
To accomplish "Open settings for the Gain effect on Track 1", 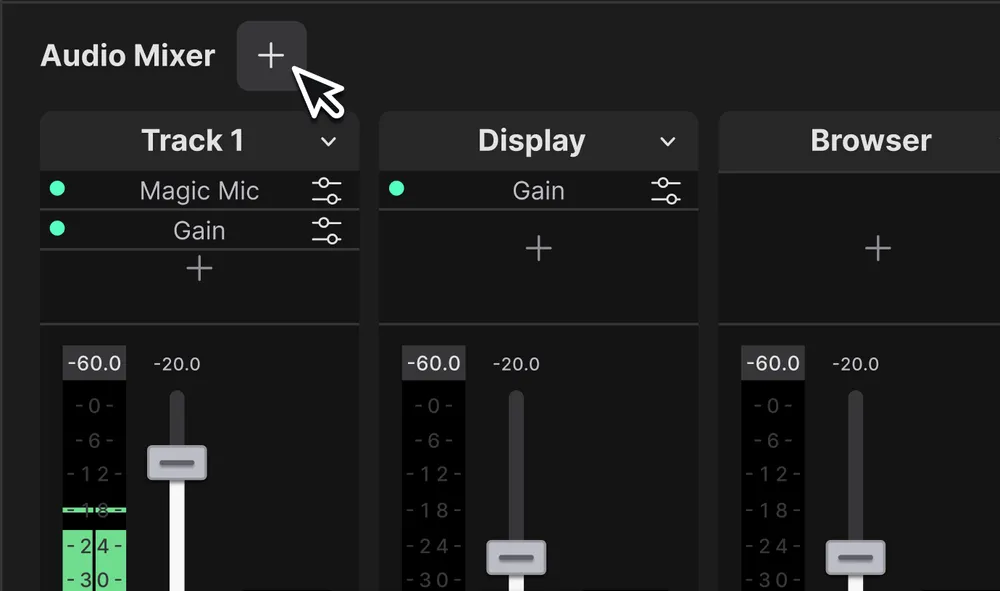I will (x=327, y=230).
